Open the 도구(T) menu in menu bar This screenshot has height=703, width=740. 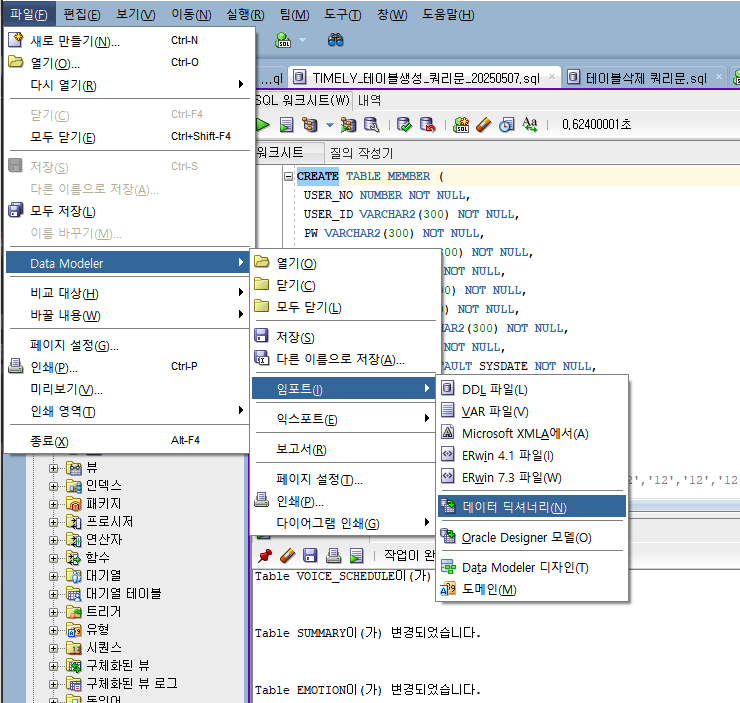[343, 15]
